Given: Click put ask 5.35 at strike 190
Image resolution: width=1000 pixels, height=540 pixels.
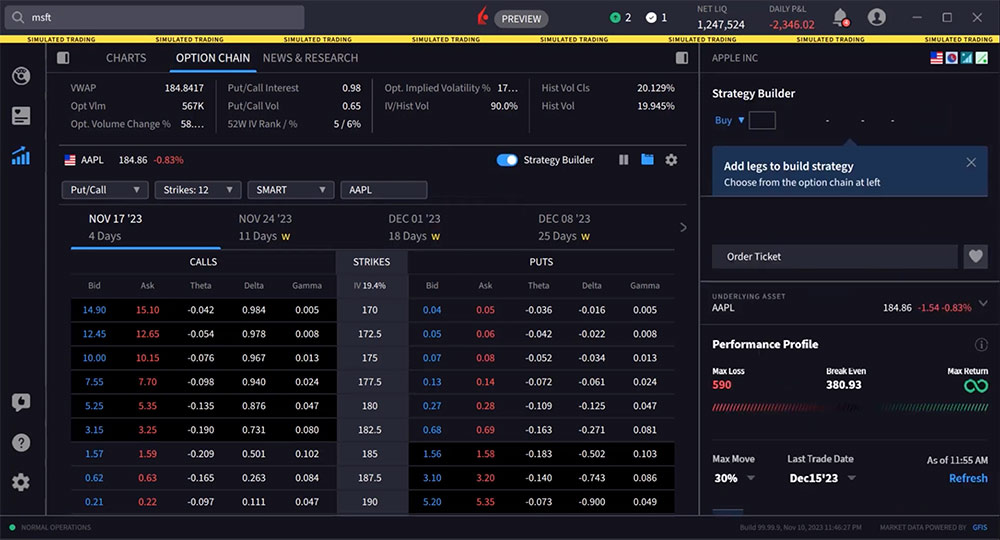Looking at the screenshot, I should [x=485, y=502].
